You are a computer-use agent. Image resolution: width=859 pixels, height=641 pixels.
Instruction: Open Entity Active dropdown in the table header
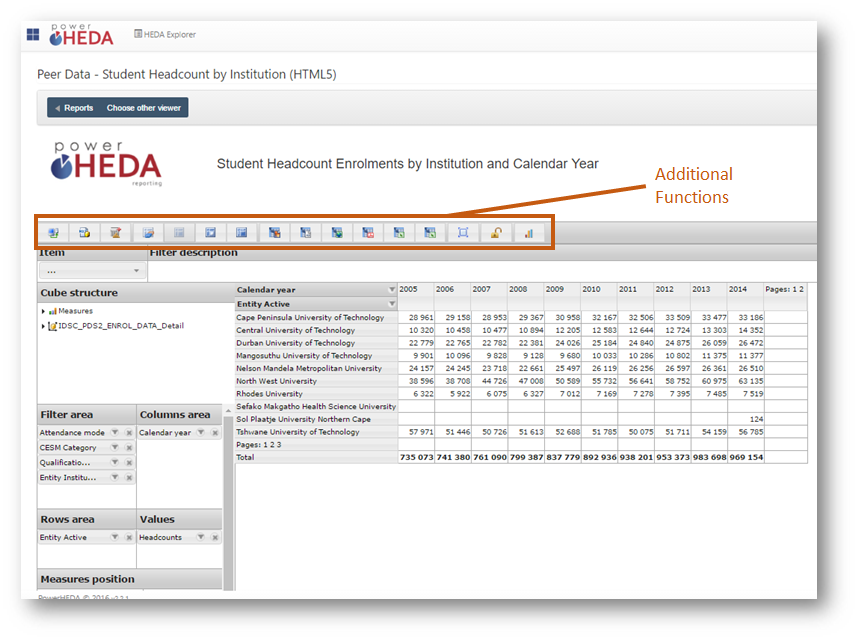pos(392,304)
